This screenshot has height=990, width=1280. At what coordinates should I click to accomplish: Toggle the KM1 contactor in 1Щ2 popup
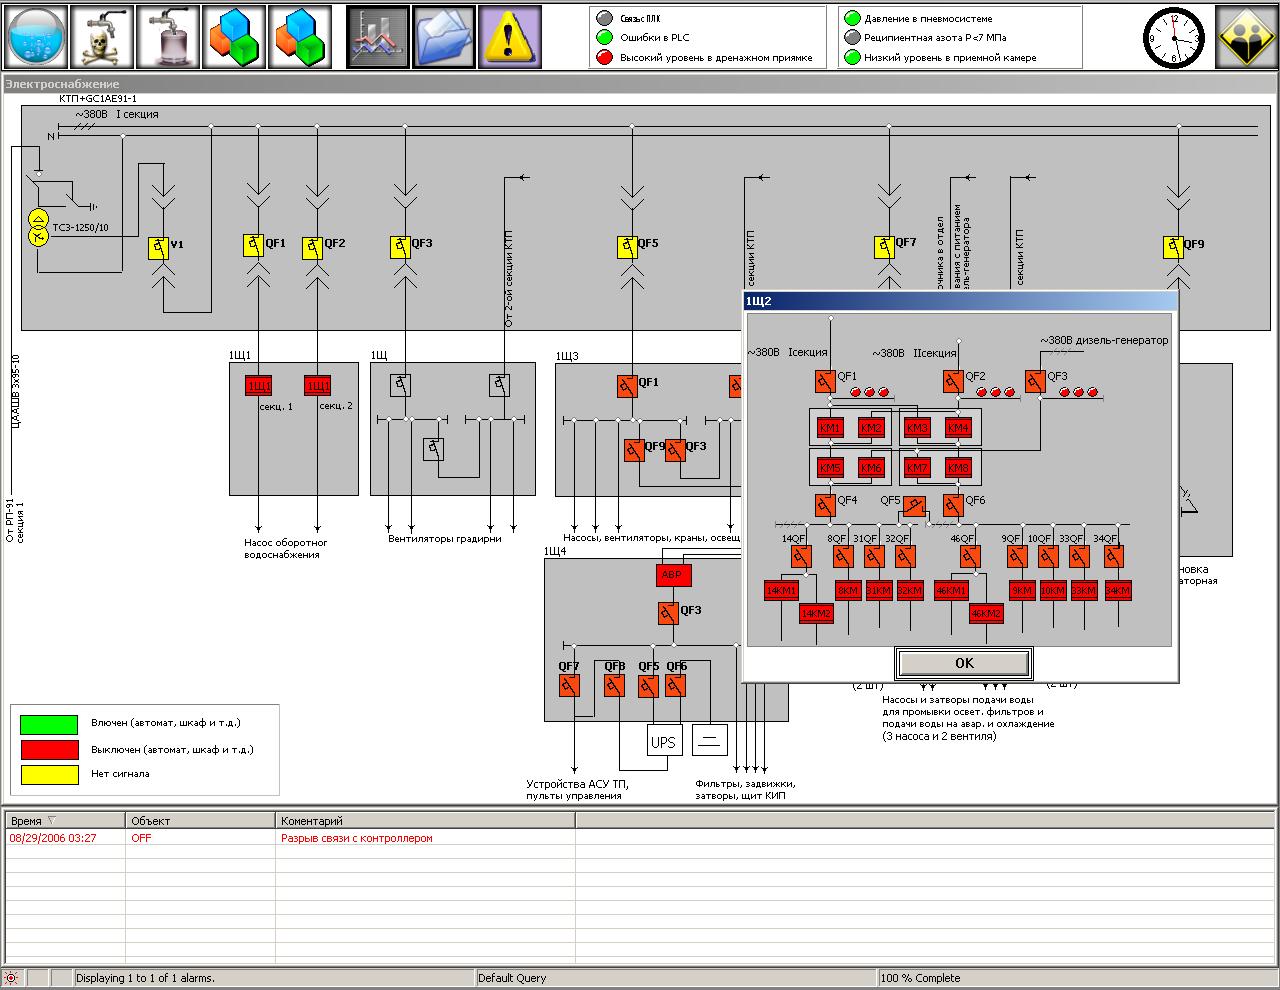pyautogui.click(x=830, y=428)
